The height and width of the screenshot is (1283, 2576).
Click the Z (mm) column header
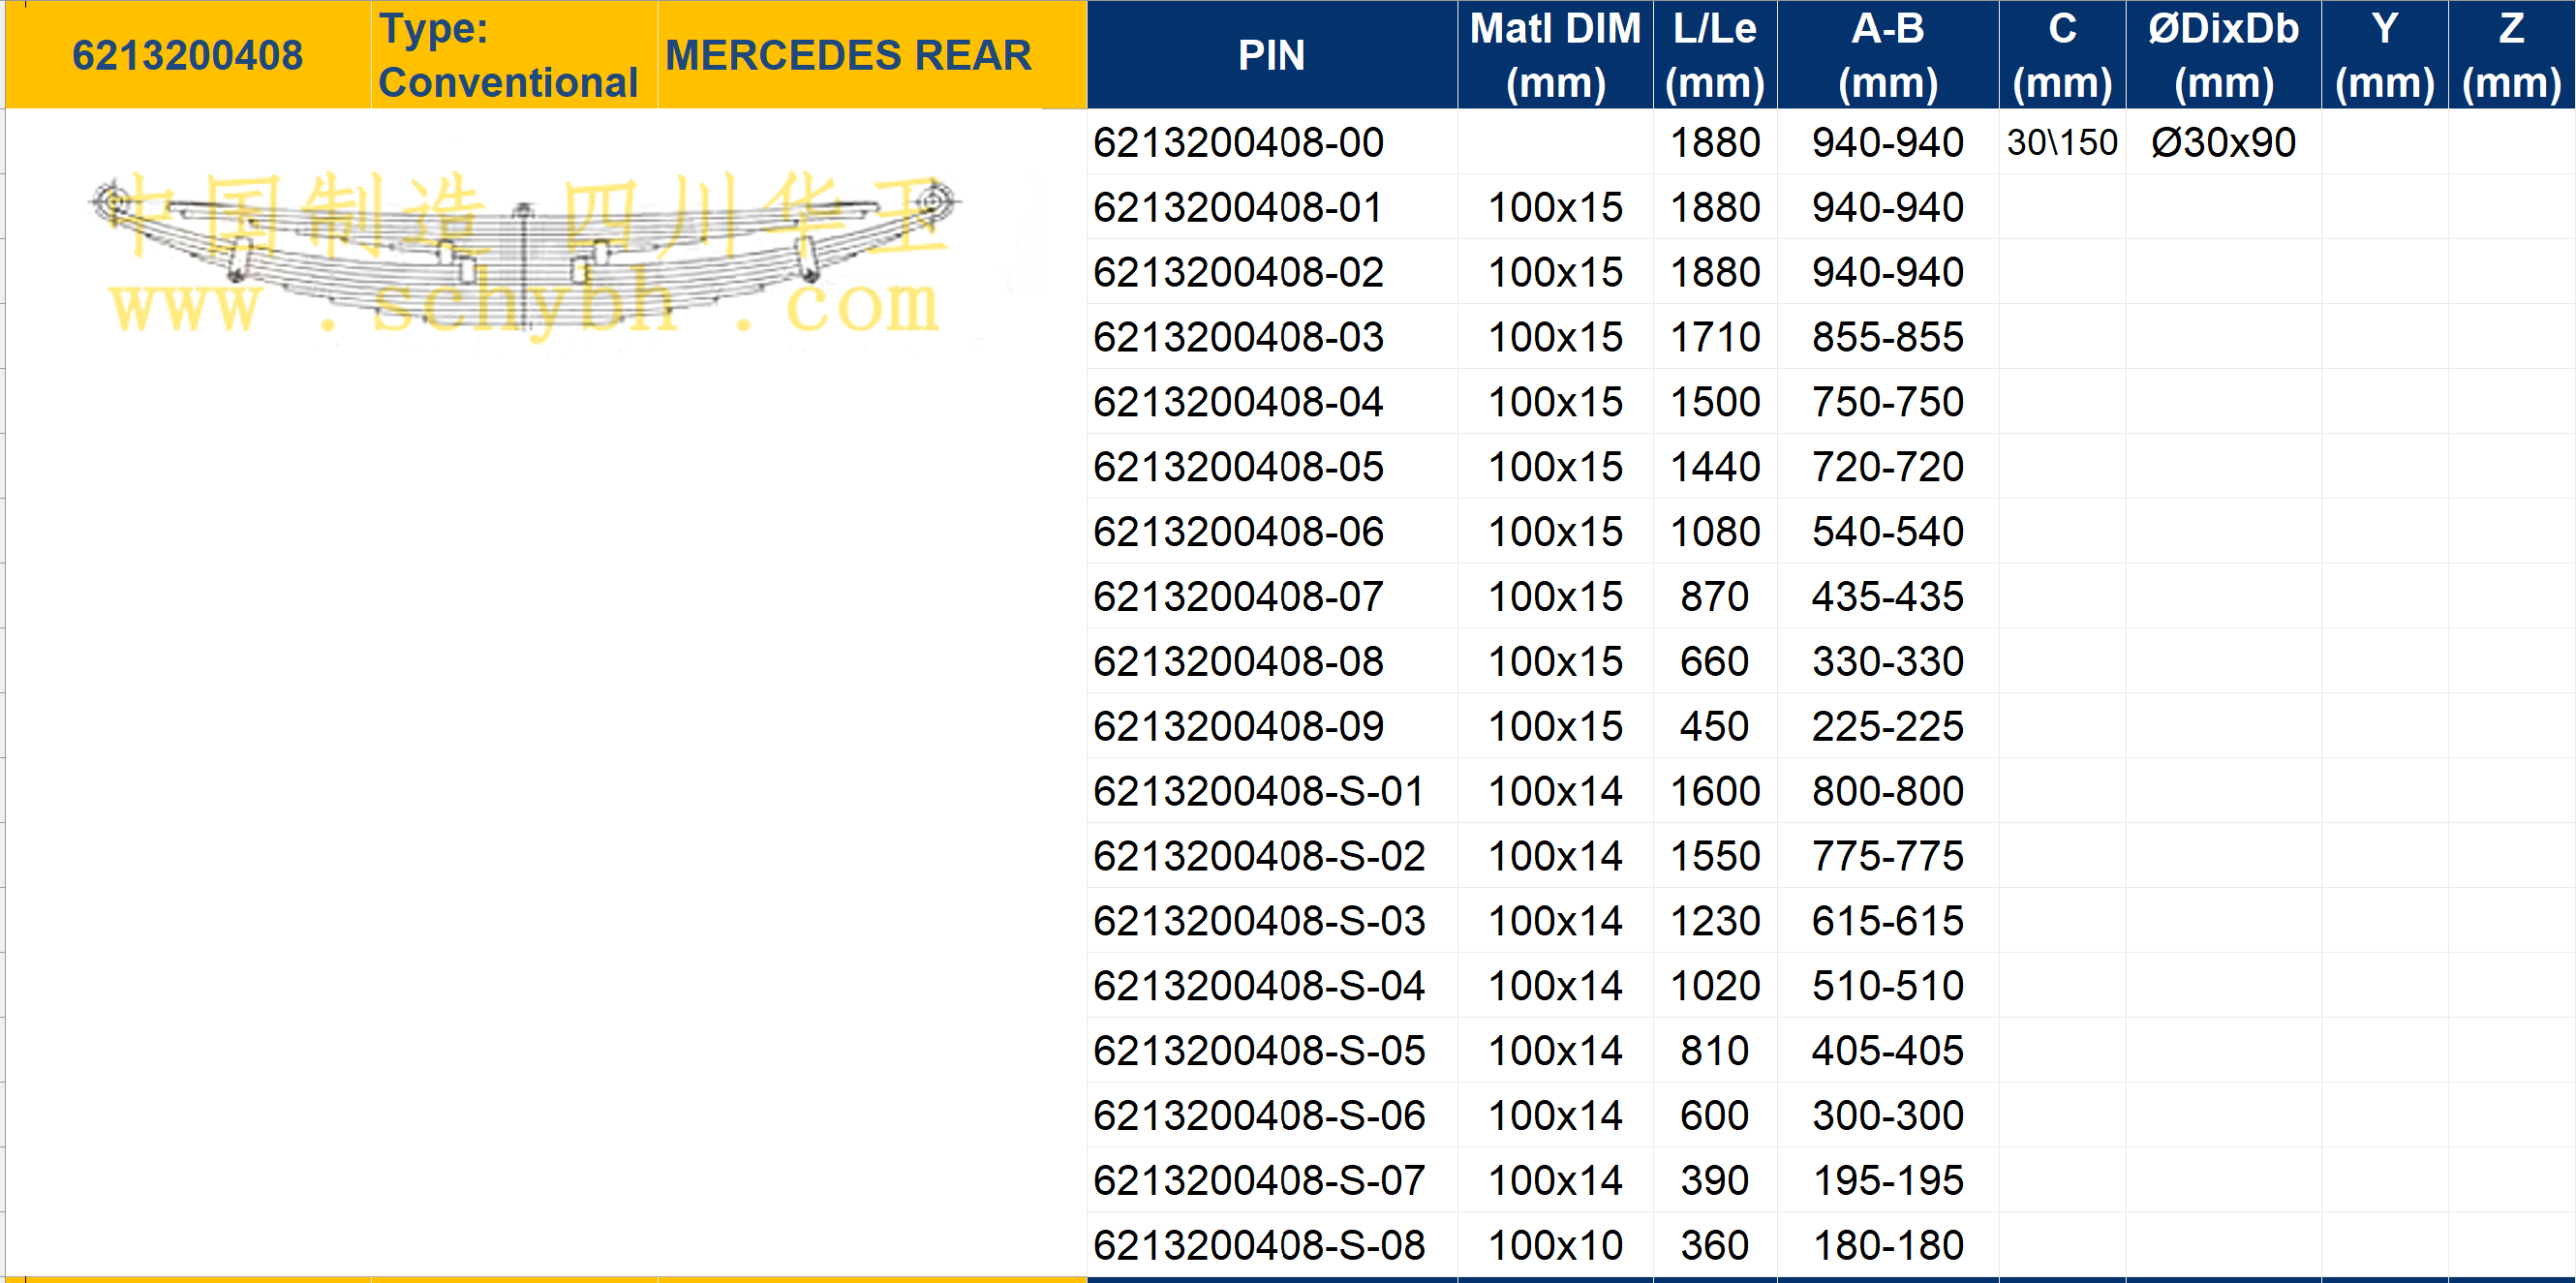tap(2512, 55)
